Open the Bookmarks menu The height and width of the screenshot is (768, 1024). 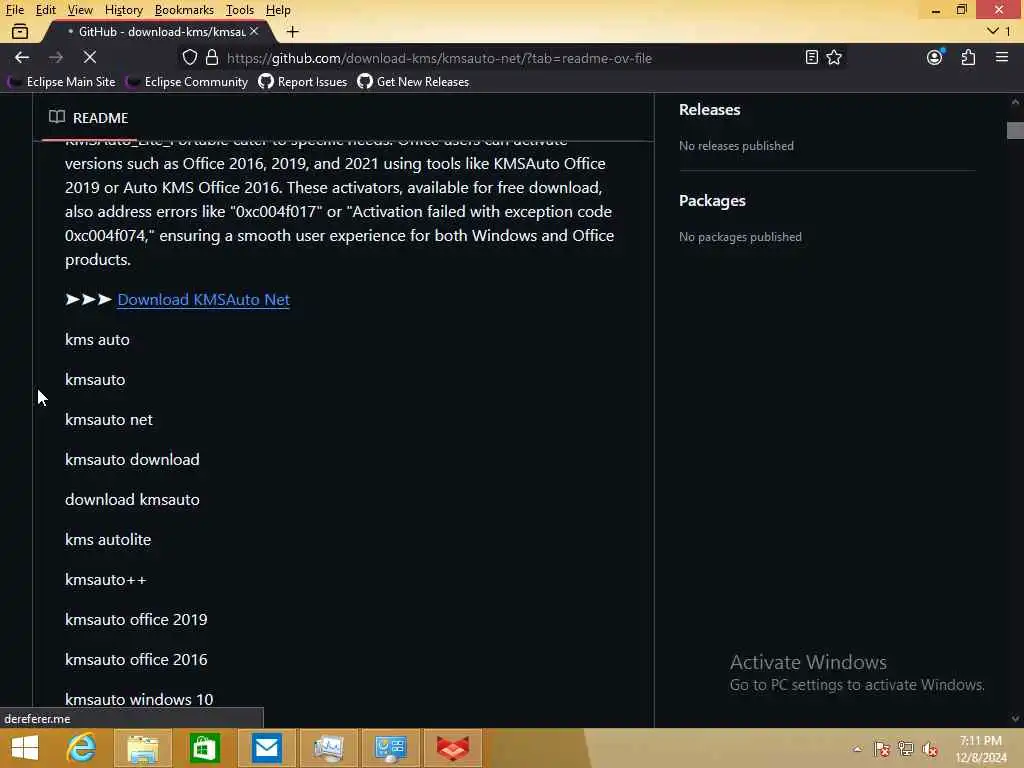click(x=184, y=10)
